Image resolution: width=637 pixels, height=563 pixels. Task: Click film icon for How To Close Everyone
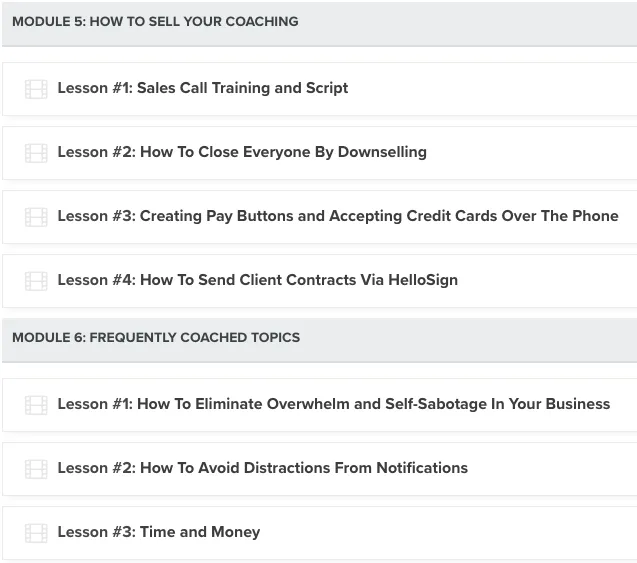(x=36, y=153)
